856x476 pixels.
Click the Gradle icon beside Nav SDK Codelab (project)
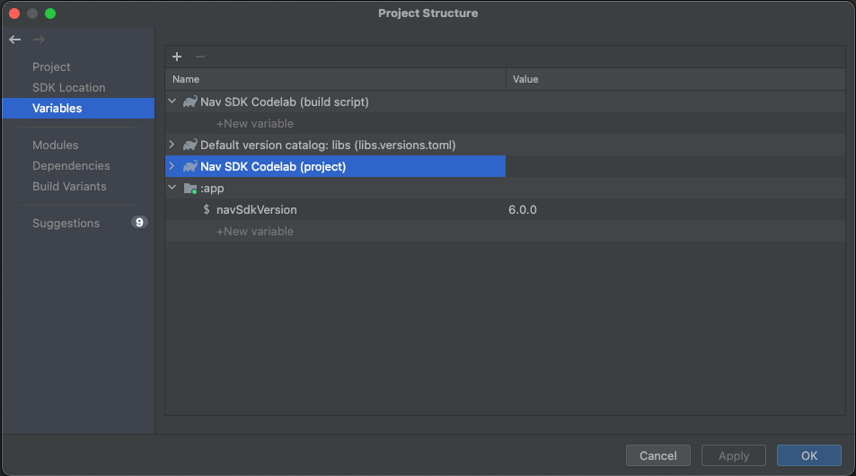click(x=189, y=167)
